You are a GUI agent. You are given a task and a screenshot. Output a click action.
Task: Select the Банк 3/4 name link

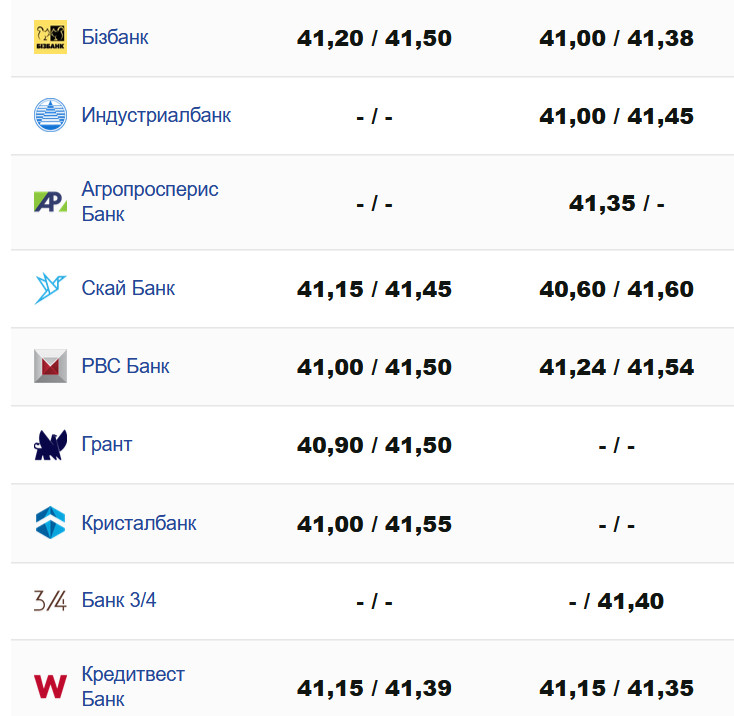pos(119,601)
